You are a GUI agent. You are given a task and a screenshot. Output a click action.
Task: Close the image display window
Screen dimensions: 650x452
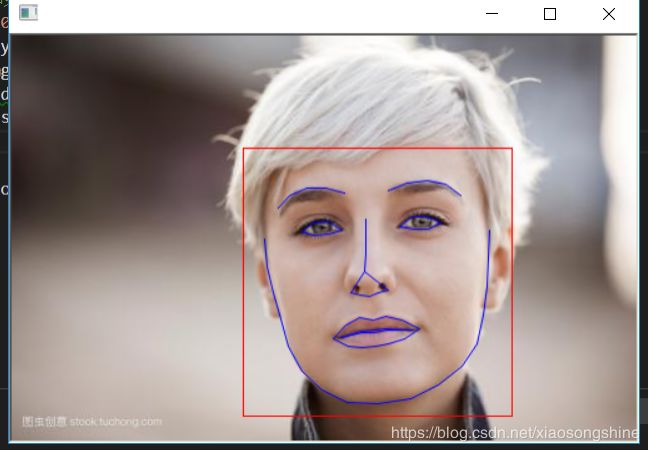(609, 14)
